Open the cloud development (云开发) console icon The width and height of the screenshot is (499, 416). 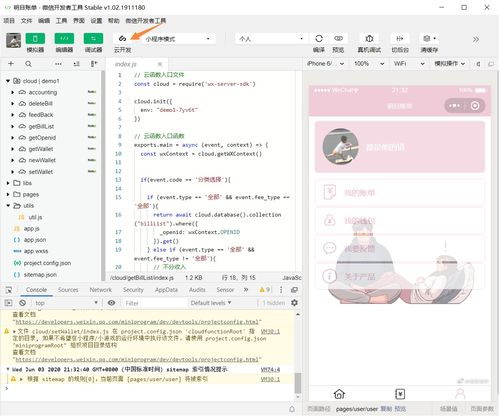coord(122,38)
